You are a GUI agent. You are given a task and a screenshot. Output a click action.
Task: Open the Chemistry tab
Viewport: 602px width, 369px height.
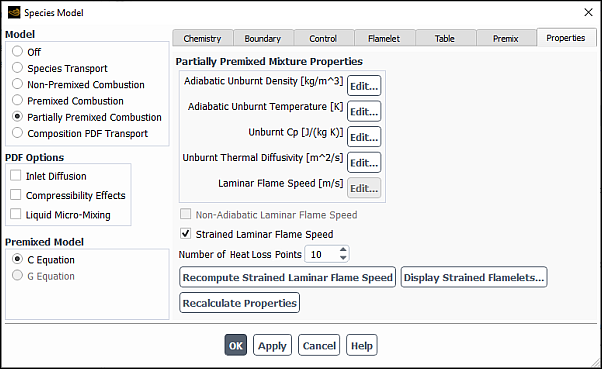(202, 38)
